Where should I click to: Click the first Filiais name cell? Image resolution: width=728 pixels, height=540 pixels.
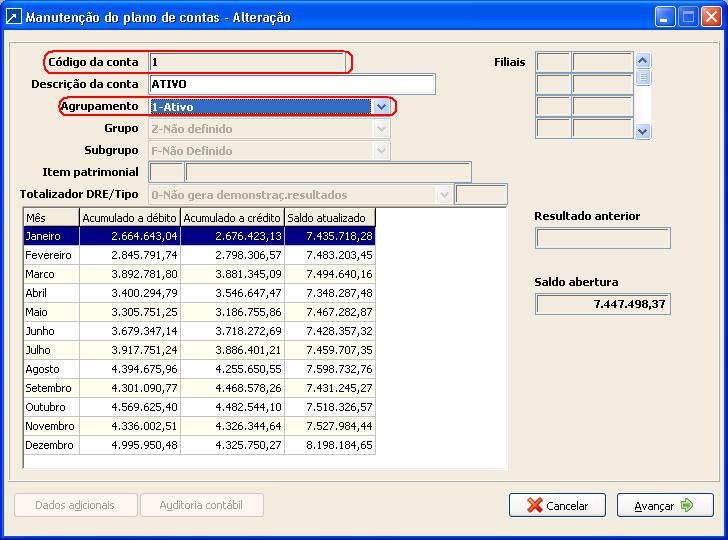[x=603, y=62]
